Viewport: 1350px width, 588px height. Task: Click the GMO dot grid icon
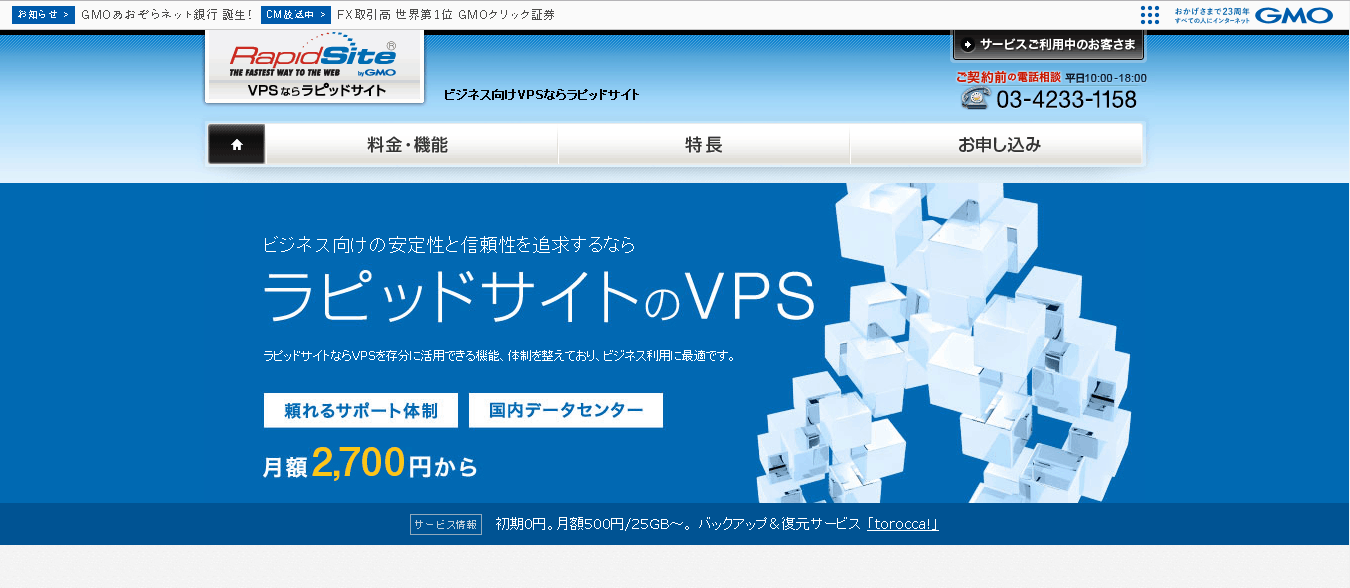click(1150, 15)
